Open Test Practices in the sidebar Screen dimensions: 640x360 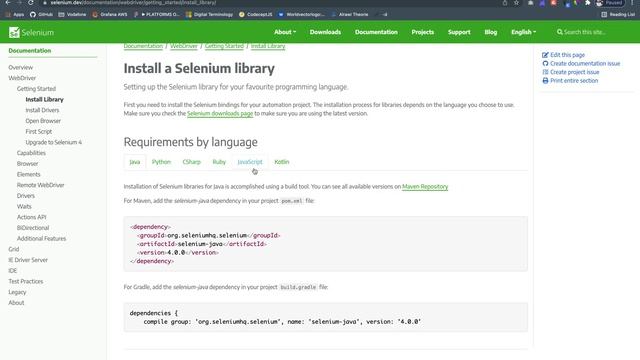pos(25,281)
